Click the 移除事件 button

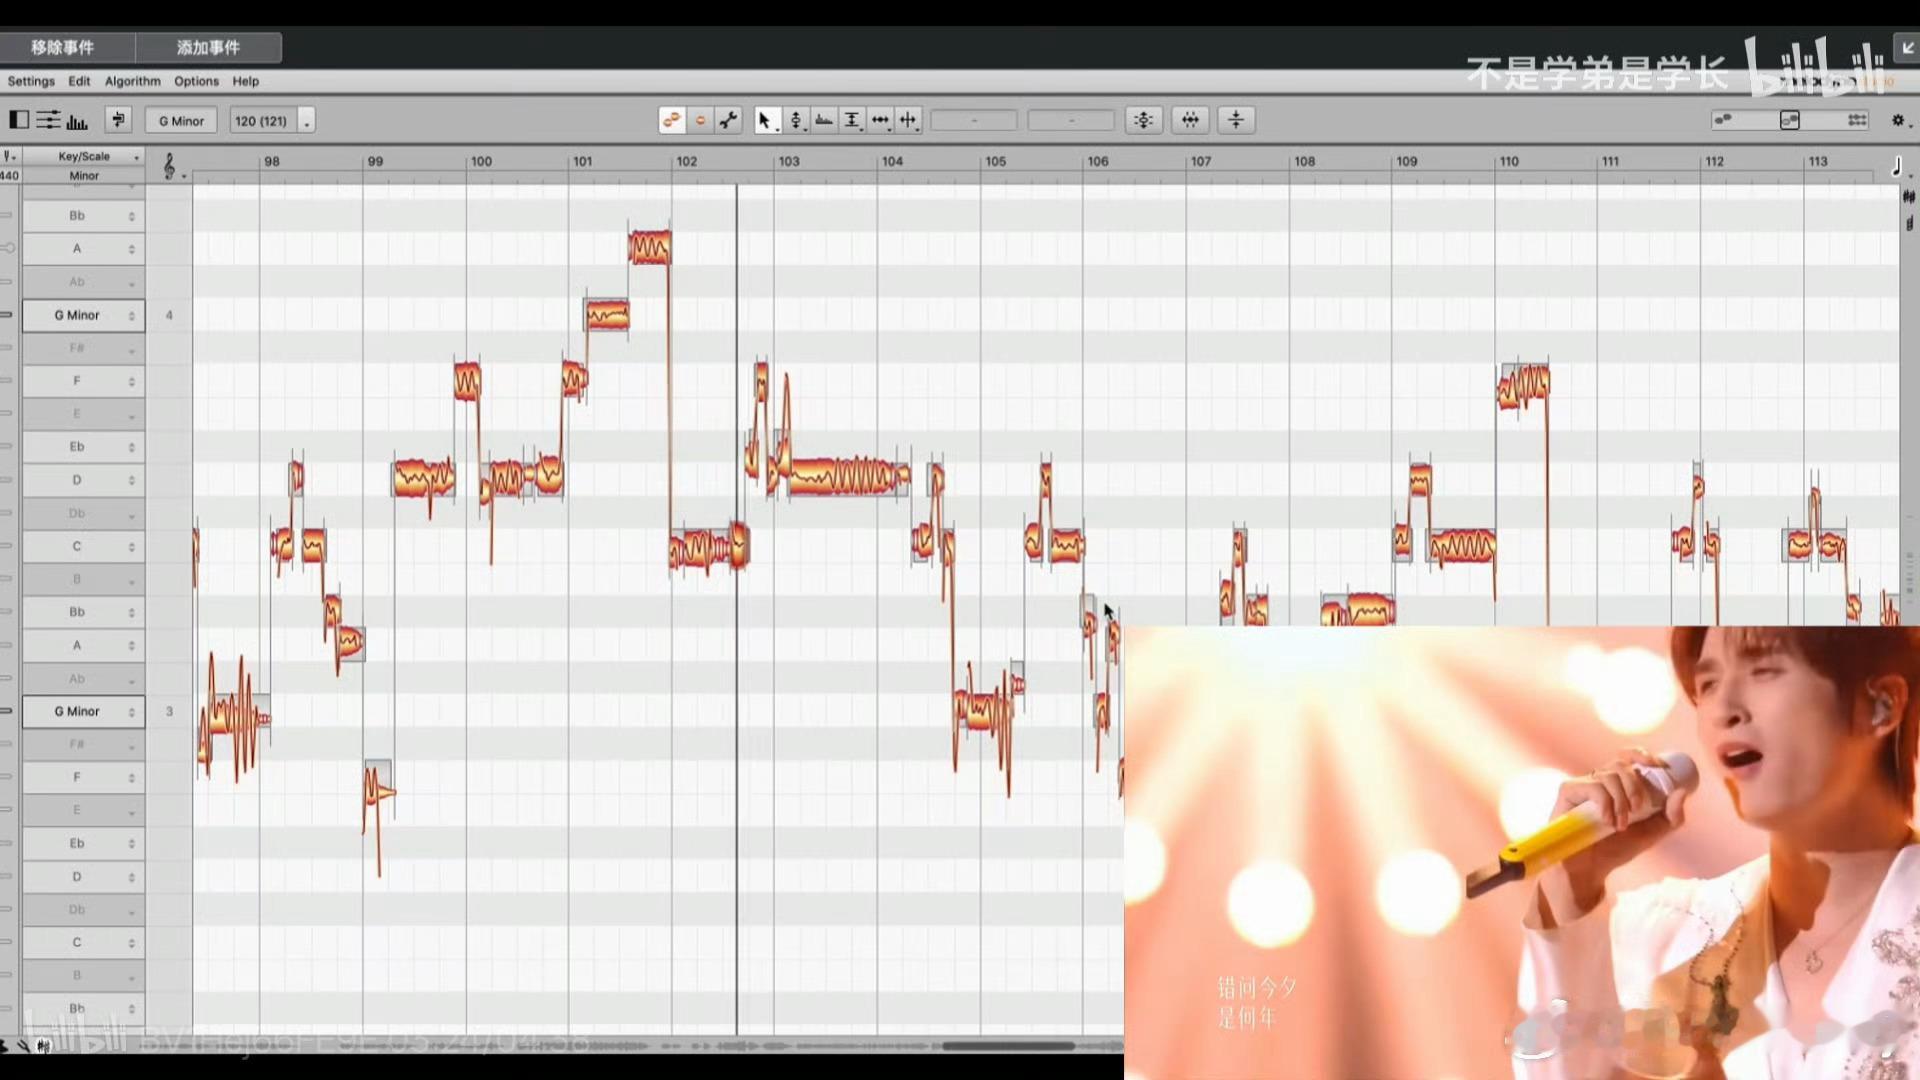point(63,47)
